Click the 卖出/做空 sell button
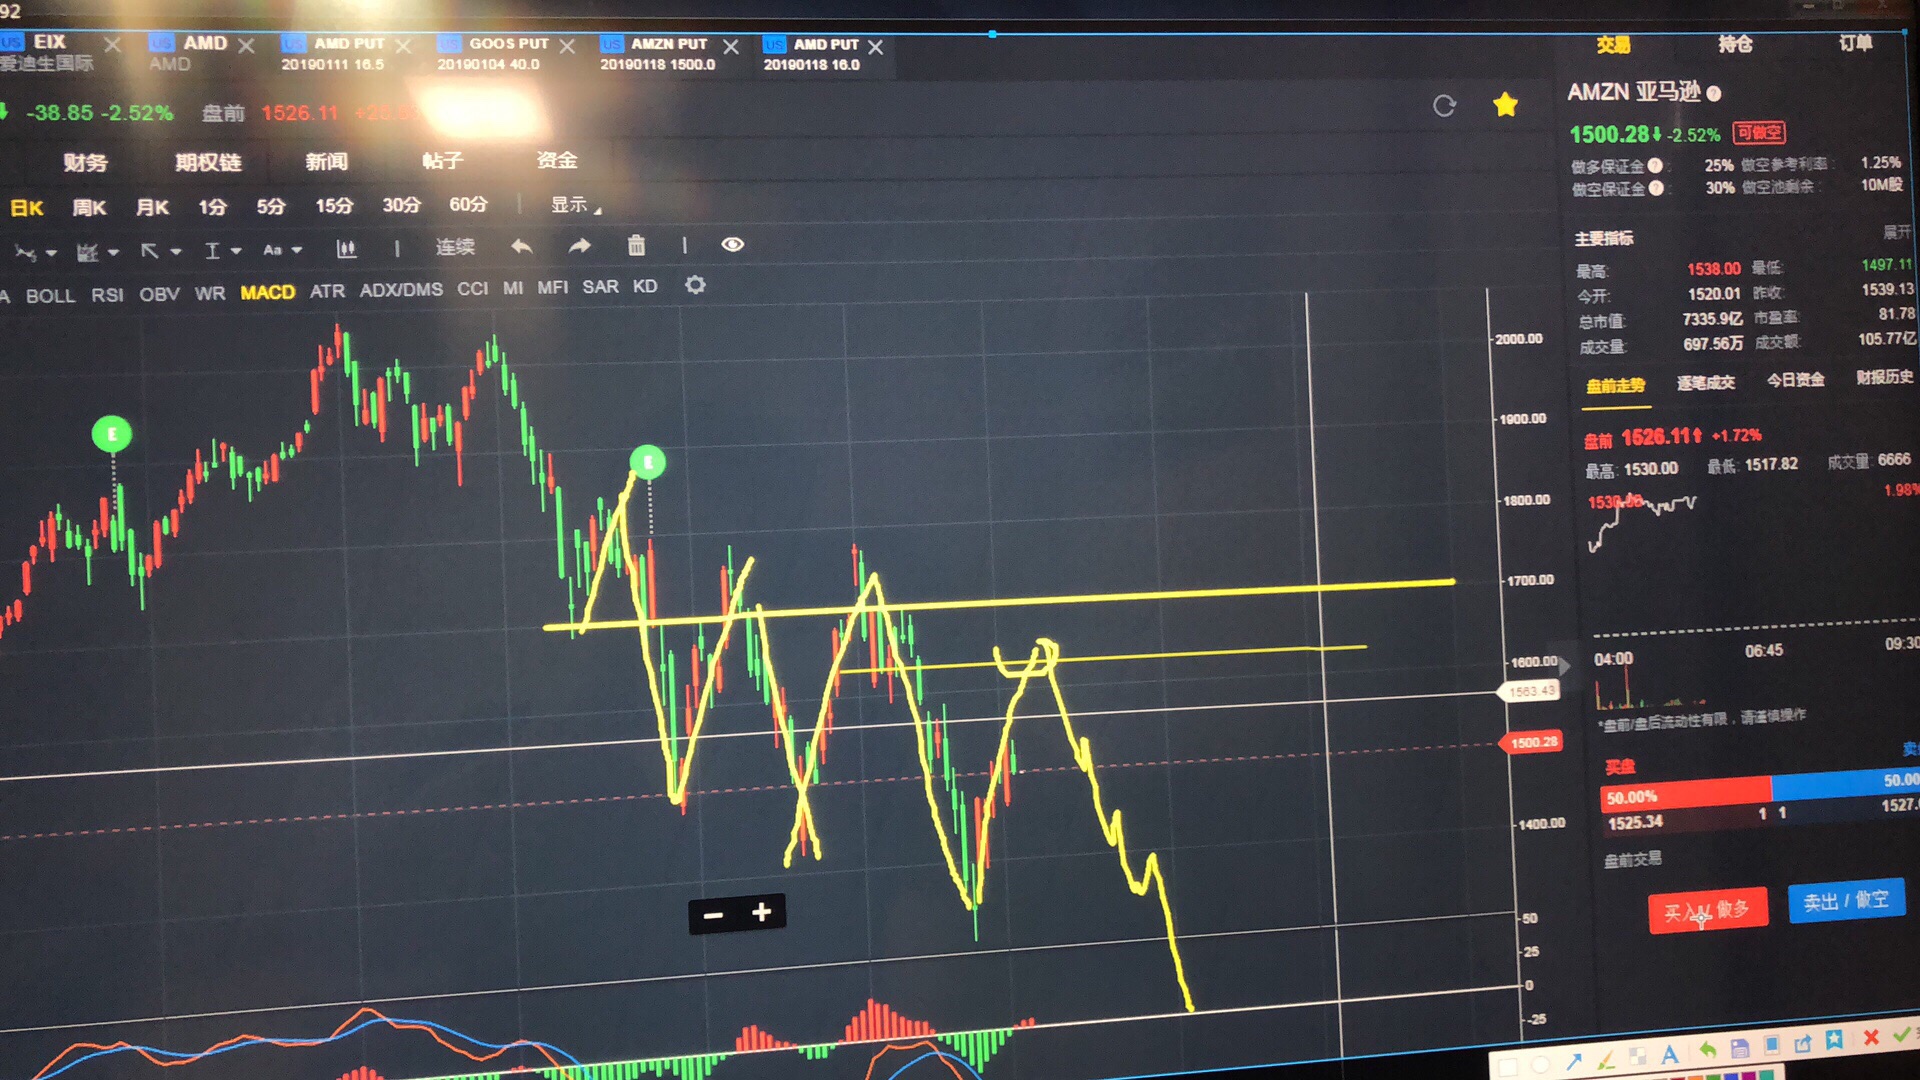 pyautogui.click(x=1845, y=901)
